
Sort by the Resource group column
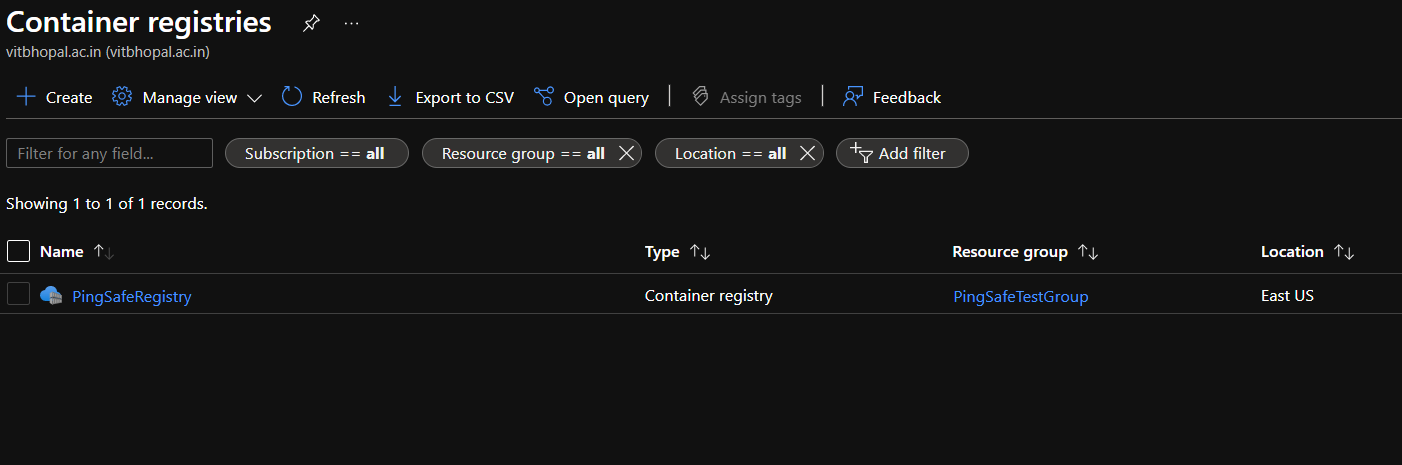coord(1010,252)
